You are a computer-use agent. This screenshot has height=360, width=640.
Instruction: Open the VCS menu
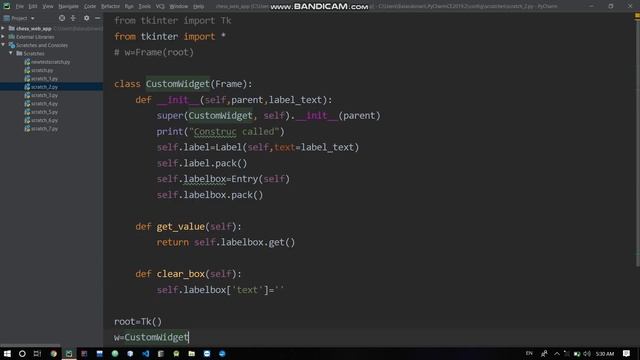[x=160, y=7]
